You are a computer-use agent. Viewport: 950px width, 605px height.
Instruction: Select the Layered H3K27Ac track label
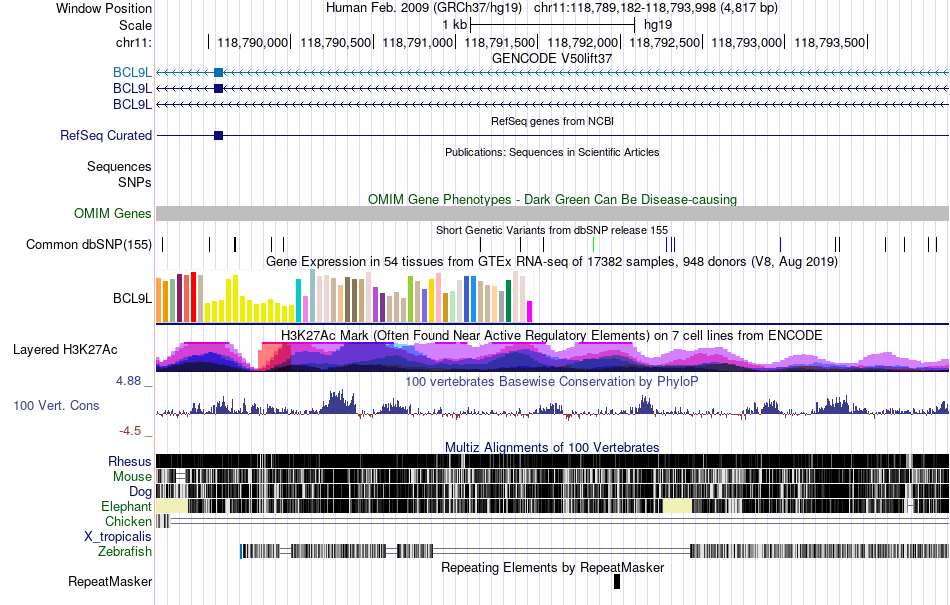(65, 350)
